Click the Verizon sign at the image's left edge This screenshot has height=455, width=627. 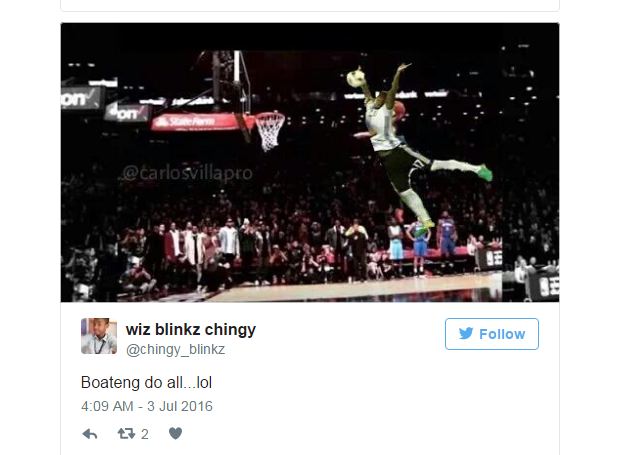coord(82,98)
